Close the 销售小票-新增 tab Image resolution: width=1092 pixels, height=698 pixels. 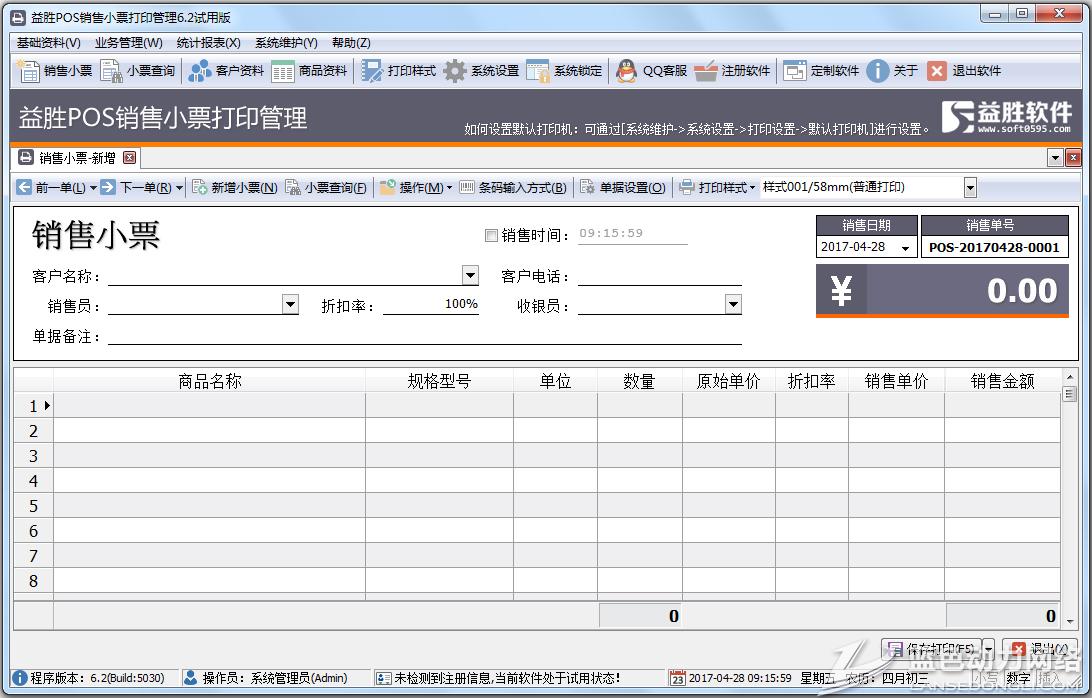(129, 158)
